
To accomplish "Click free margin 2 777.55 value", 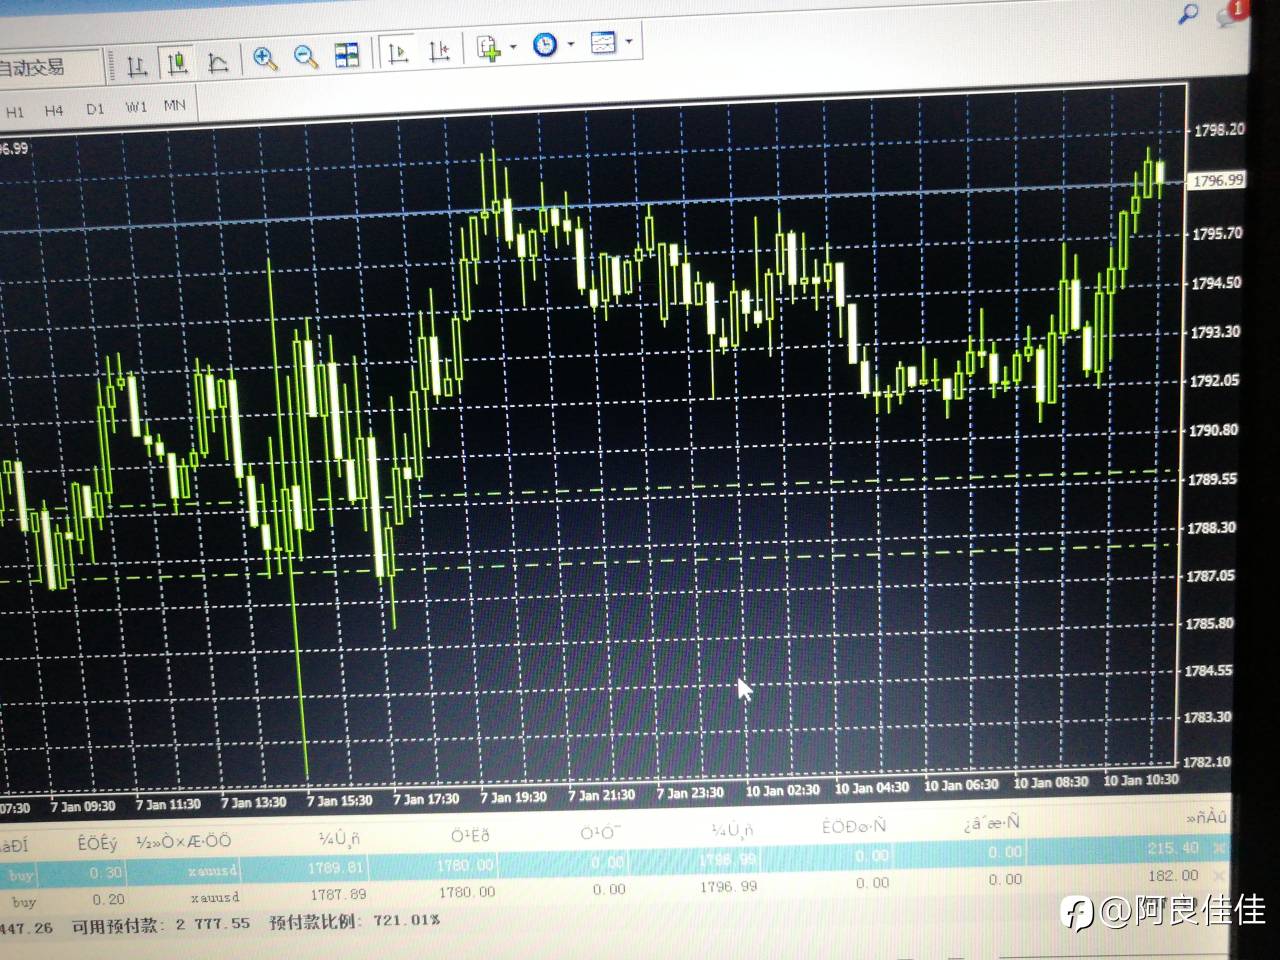I will click(x=212, y=924).
